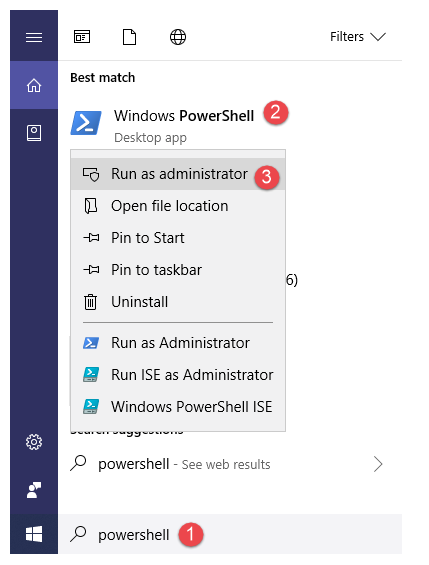Open the Notebook icon in sidebar
This screenshot has height=565, width=429.
[34, 133]
